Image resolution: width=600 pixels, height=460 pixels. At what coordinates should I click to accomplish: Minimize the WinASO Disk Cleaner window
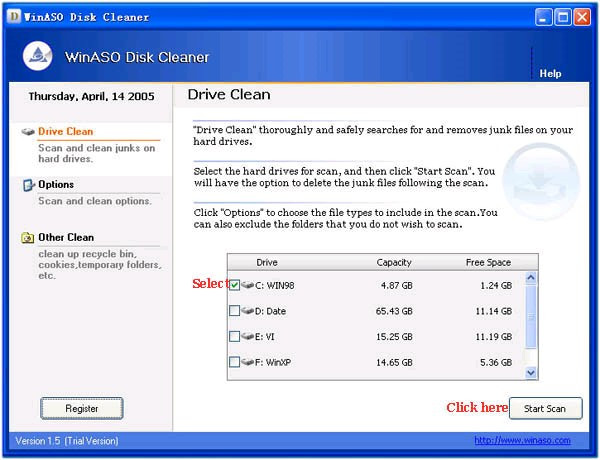coord(543,17)
